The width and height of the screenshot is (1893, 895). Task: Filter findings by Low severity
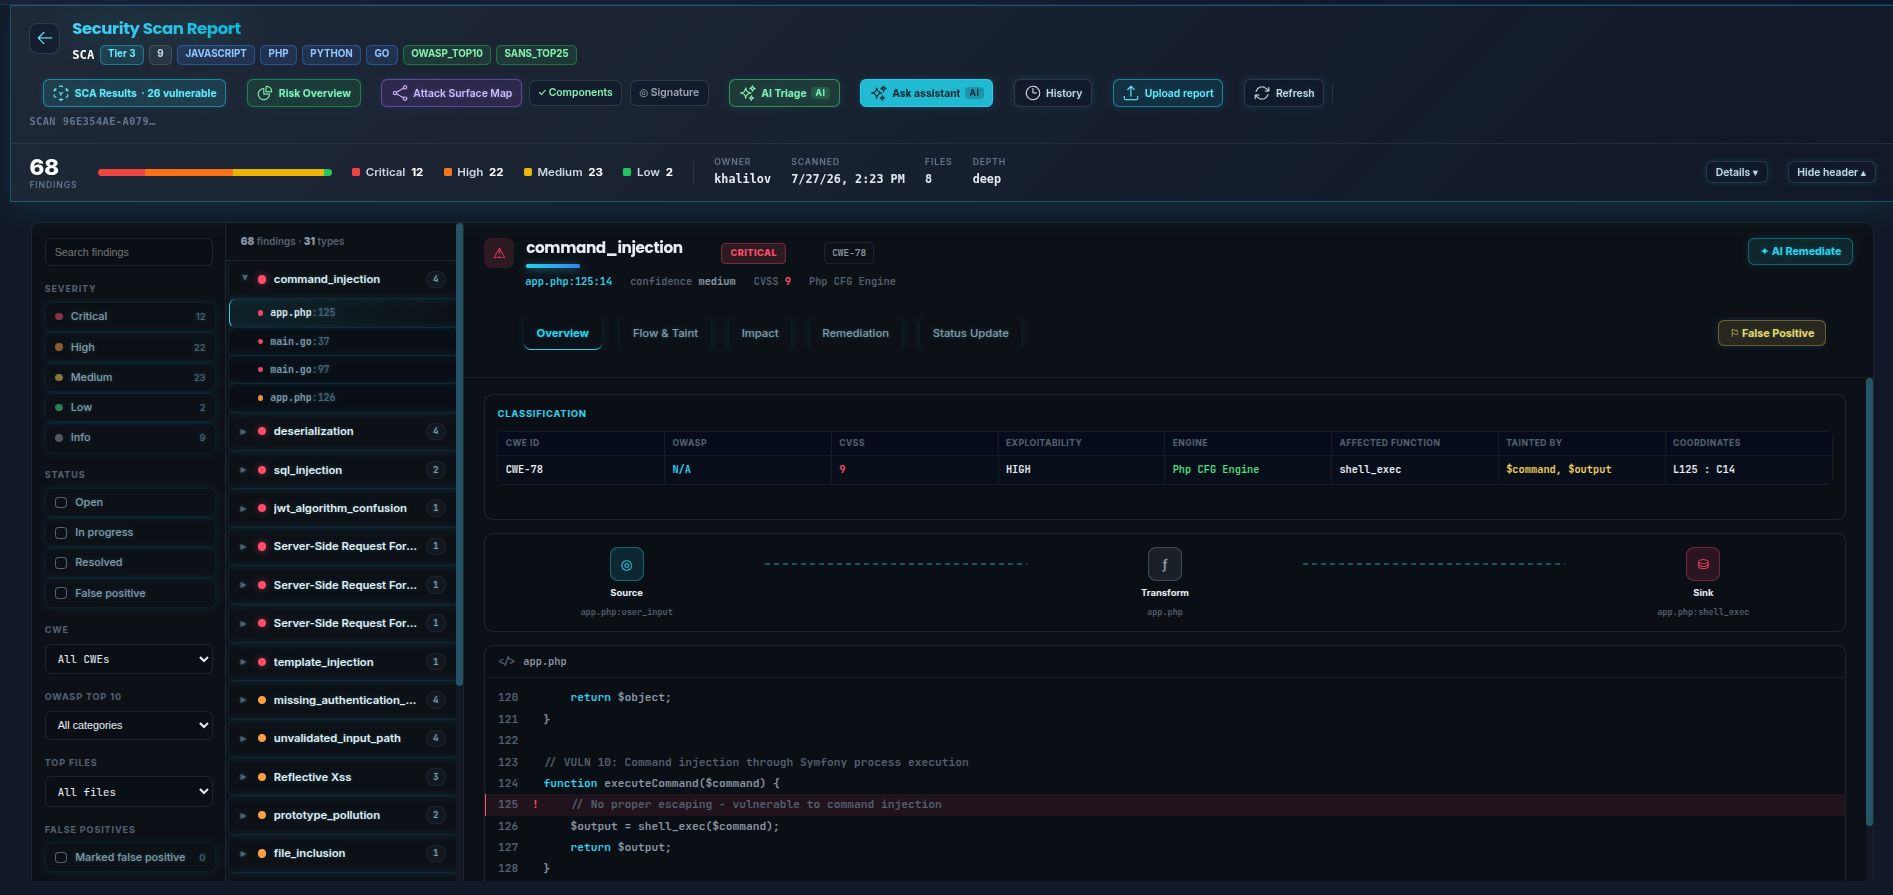tap(130, 407)
